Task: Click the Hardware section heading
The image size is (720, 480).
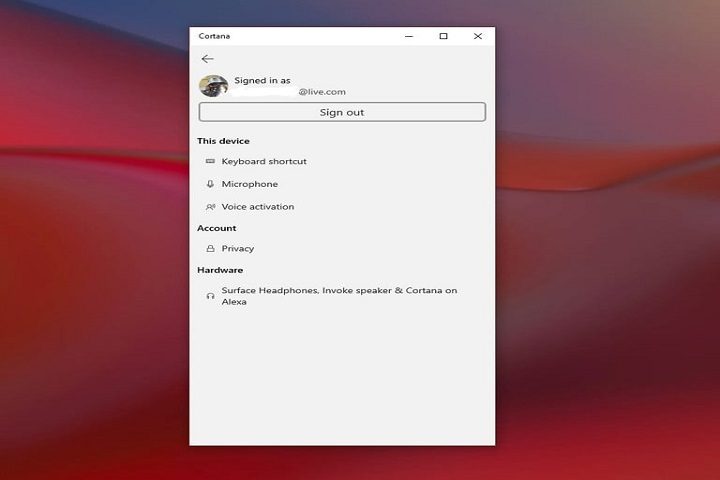Action: [220, 270]
